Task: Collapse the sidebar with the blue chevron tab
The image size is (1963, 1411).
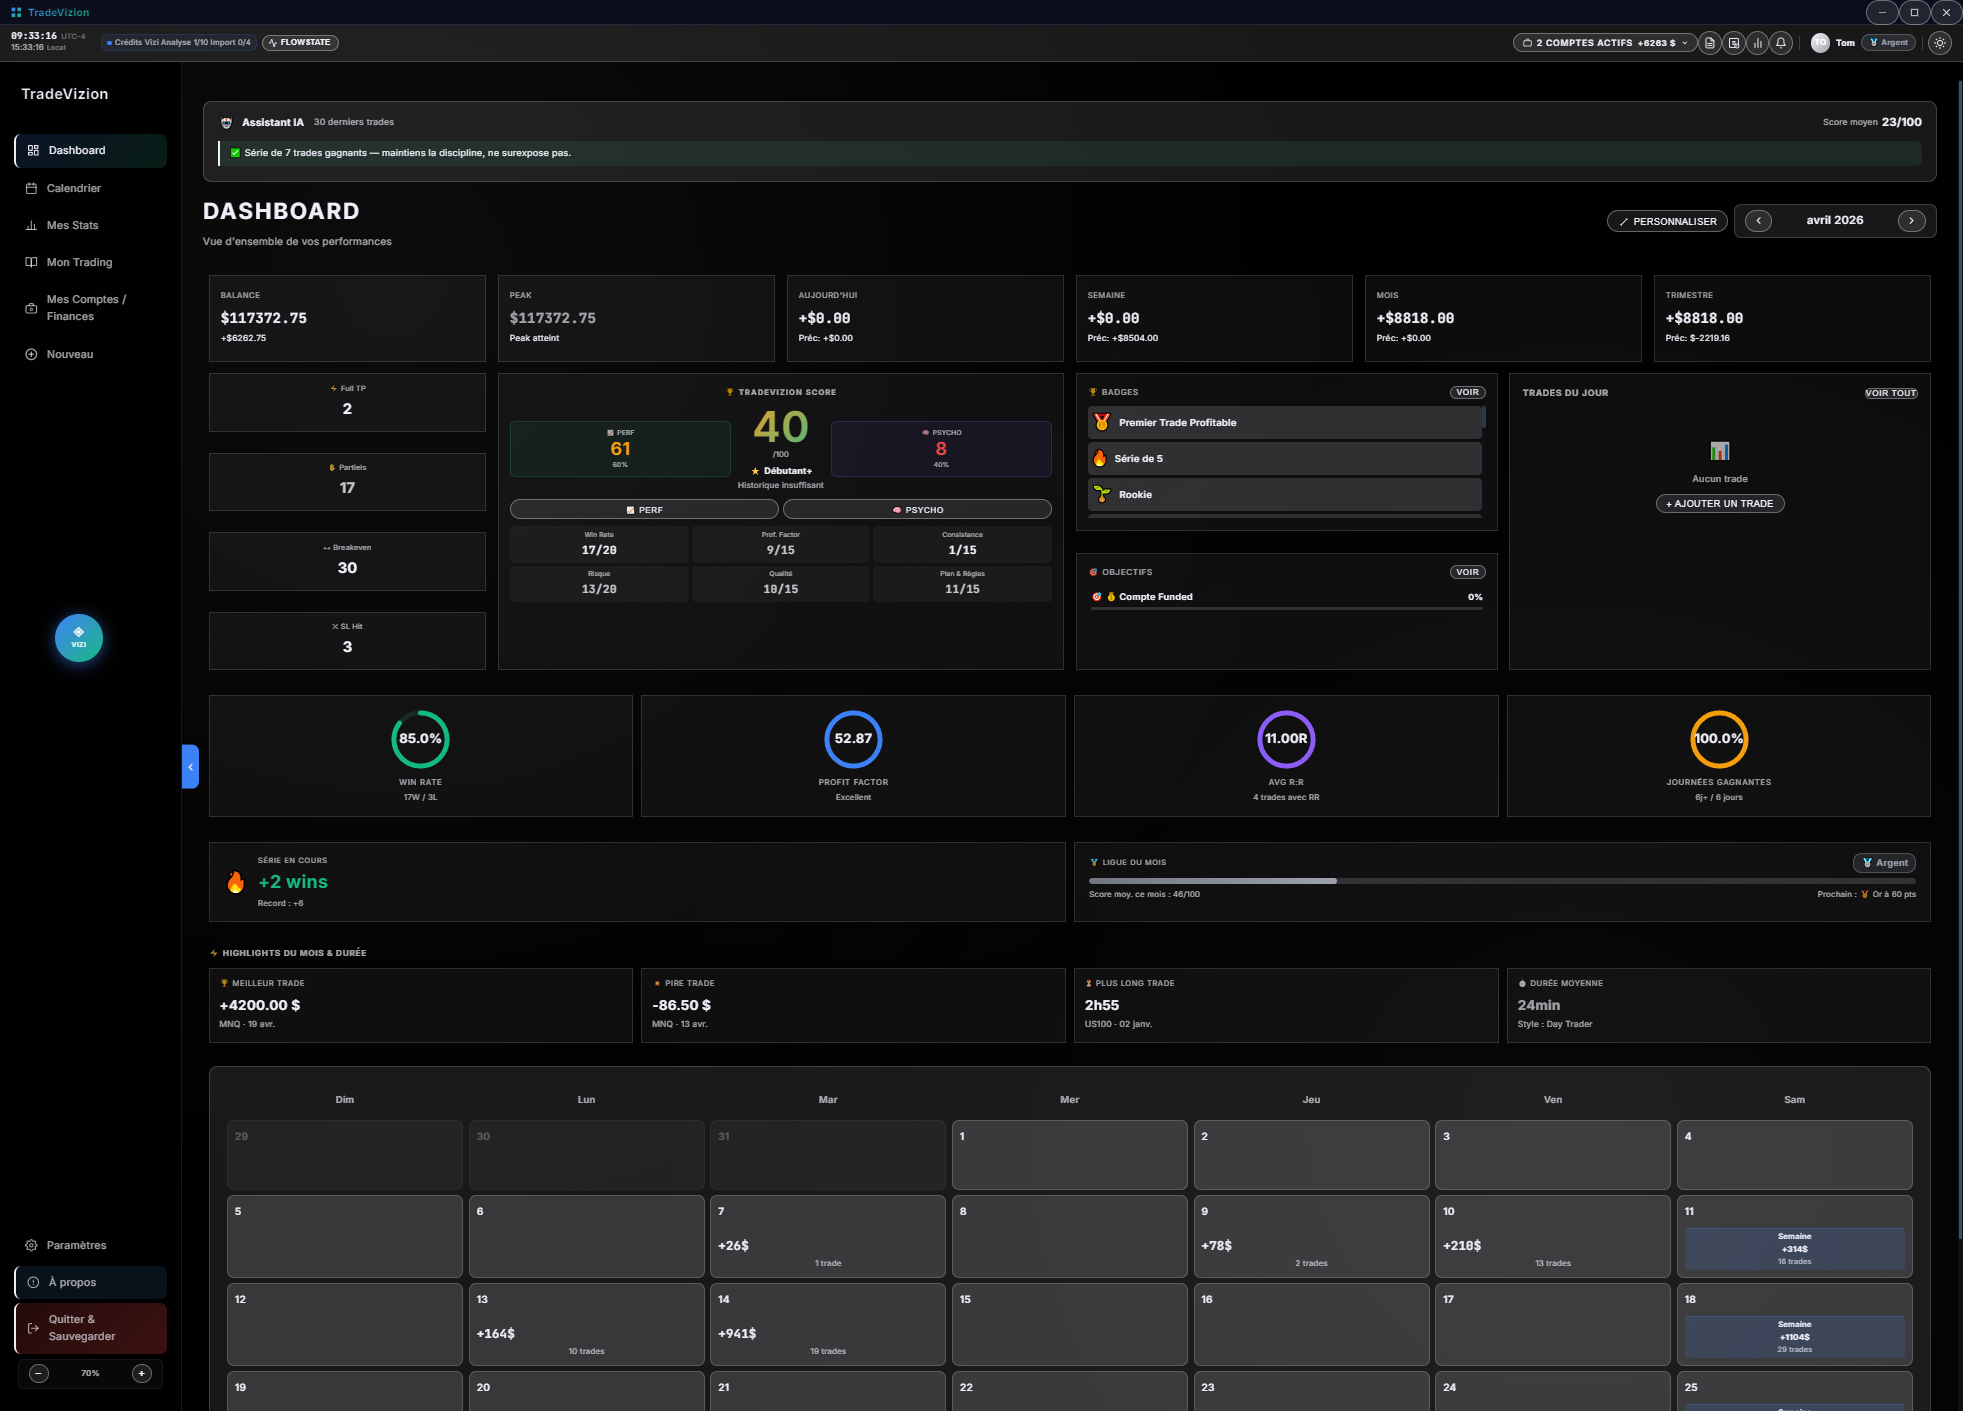Action: pyautogui.click(x=190, y=767)
